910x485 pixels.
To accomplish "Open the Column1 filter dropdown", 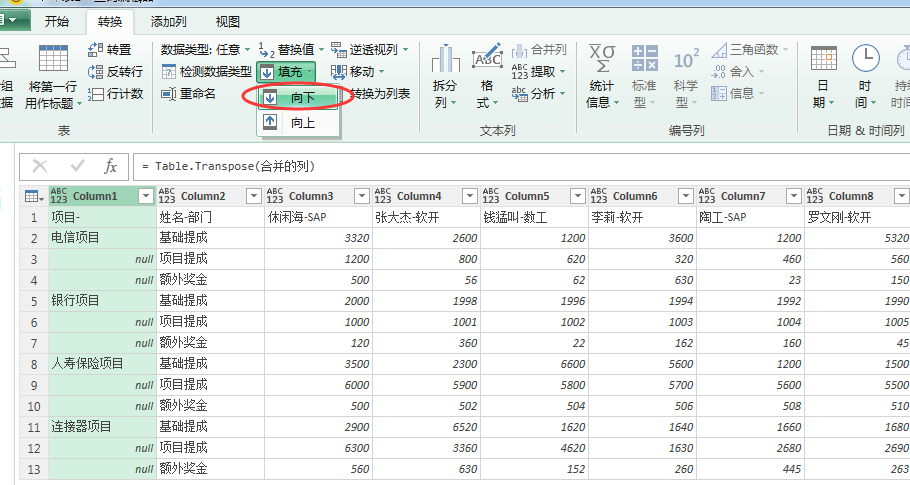I will pos(146,196).
